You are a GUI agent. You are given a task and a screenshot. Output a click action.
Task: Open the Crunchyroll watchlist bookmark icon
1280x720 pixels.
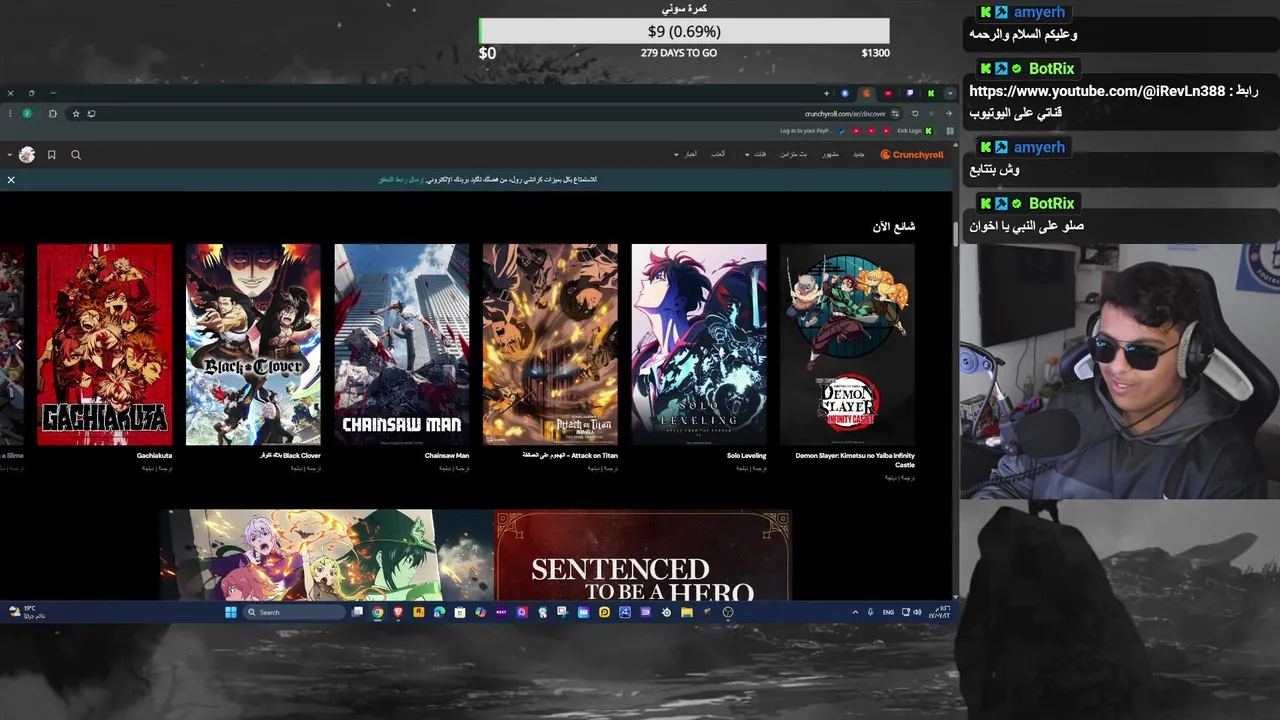click(x=51, y=155)
